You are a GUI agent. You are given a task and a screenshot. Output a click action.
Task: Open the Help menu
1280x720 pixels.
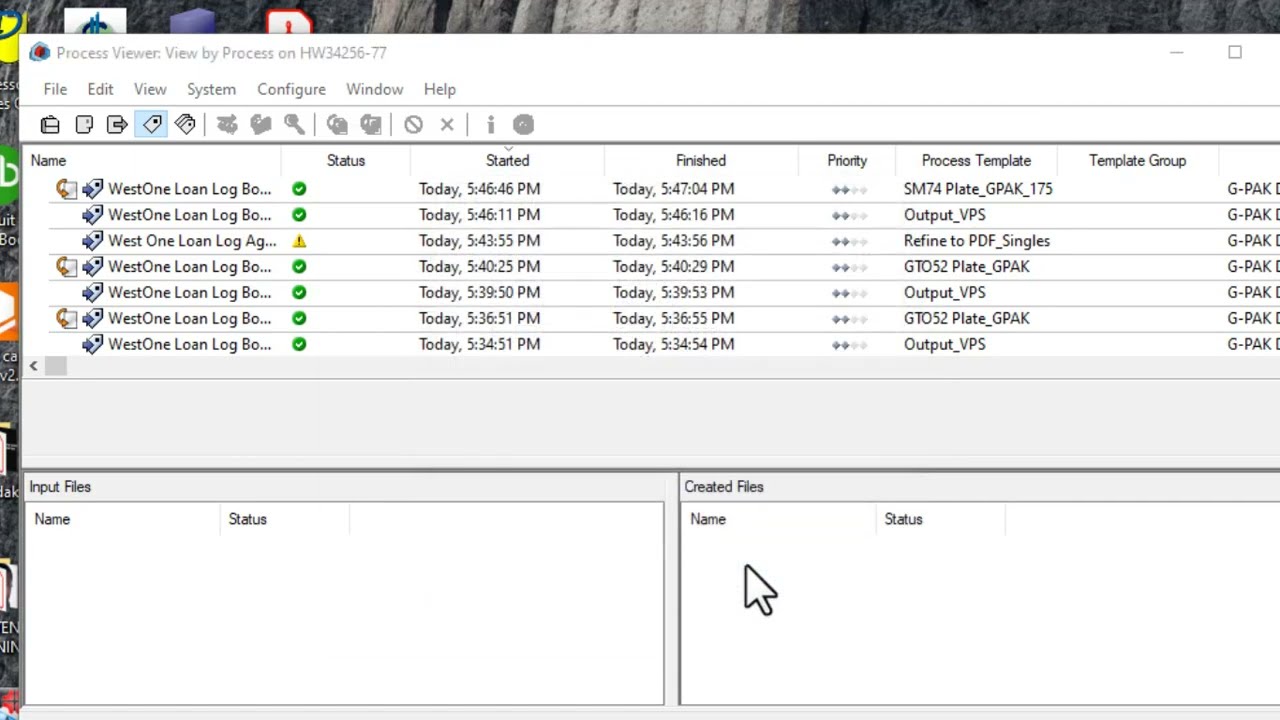tap(439, 89)
